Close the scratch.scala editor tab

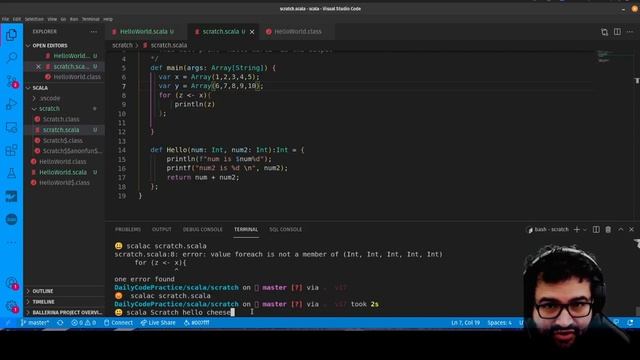[x=252, y=32]
